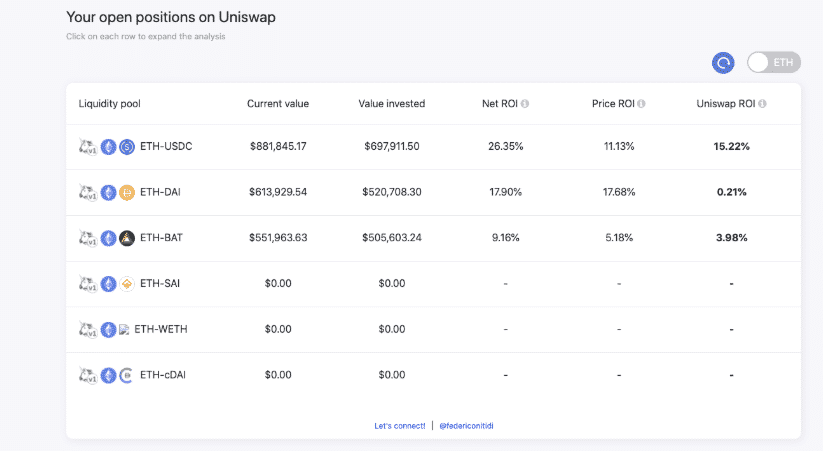823x451 pixels.
Task: Click the Price ROI column header
Action: [613, 104]
